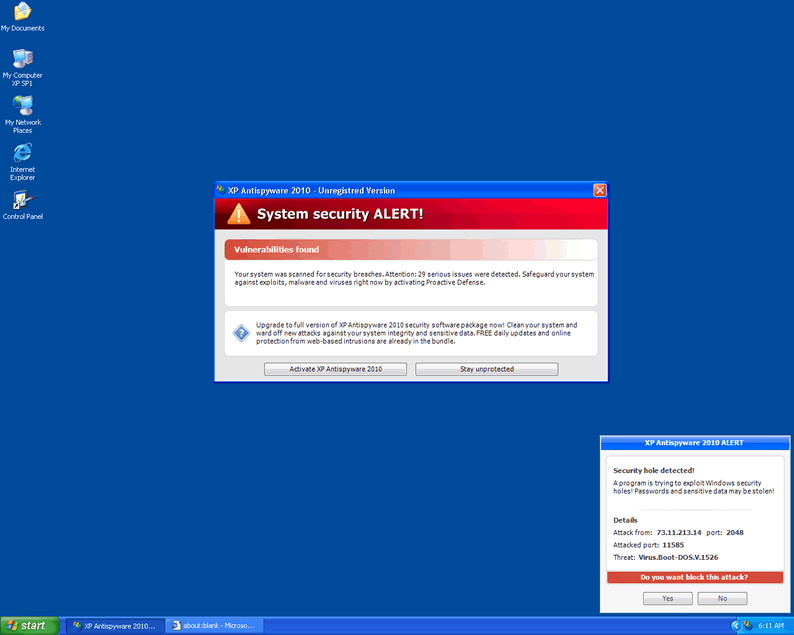Choose Stay unprotected button
Viewport: 794px width, 635px height.
pos(486,369)
